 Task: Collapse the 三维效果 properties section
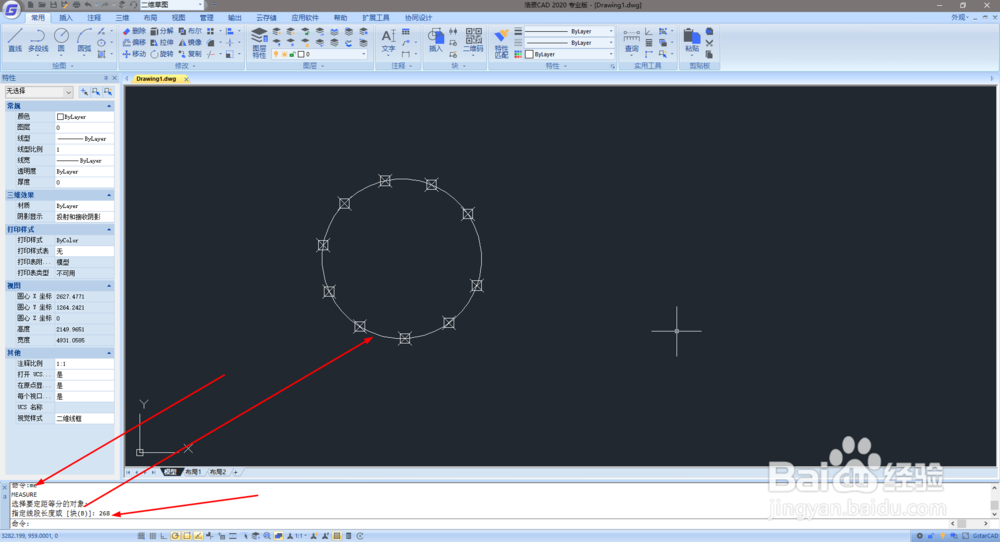[109, 195]
